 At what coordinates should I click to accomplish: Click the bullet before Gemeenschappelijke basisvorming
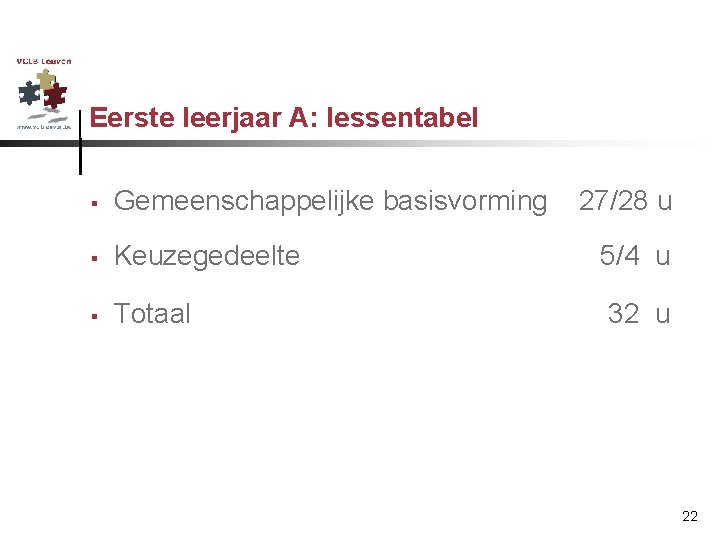92,203
